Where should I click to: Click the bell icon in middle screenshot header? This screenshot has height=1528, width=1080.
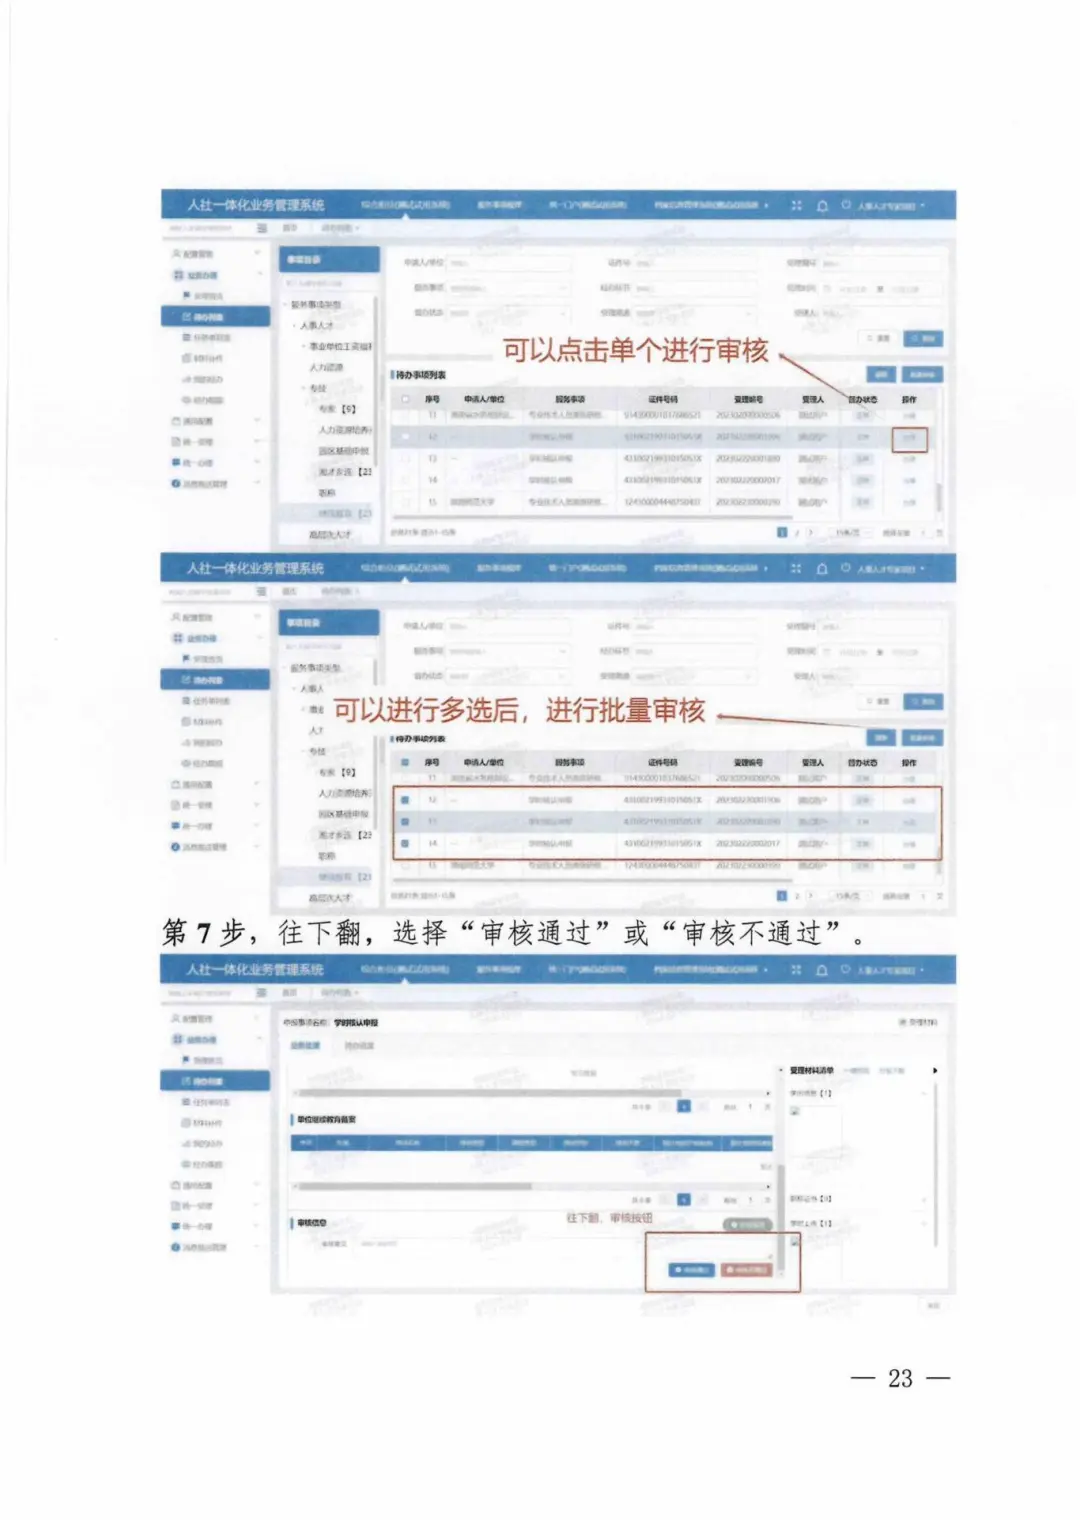(x=822, y=569)
